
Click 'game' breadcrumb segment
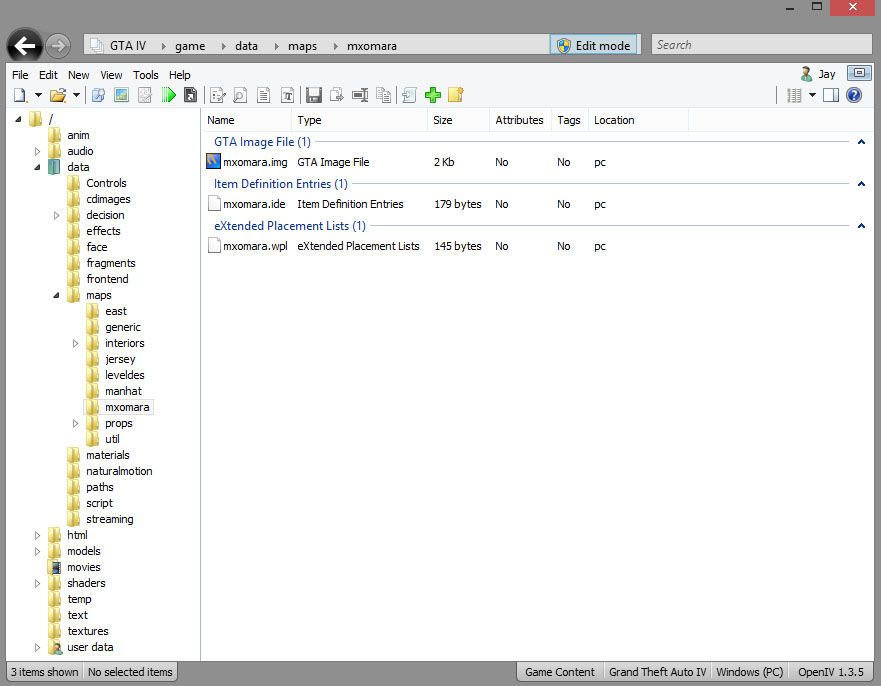(x=190, y=46)
